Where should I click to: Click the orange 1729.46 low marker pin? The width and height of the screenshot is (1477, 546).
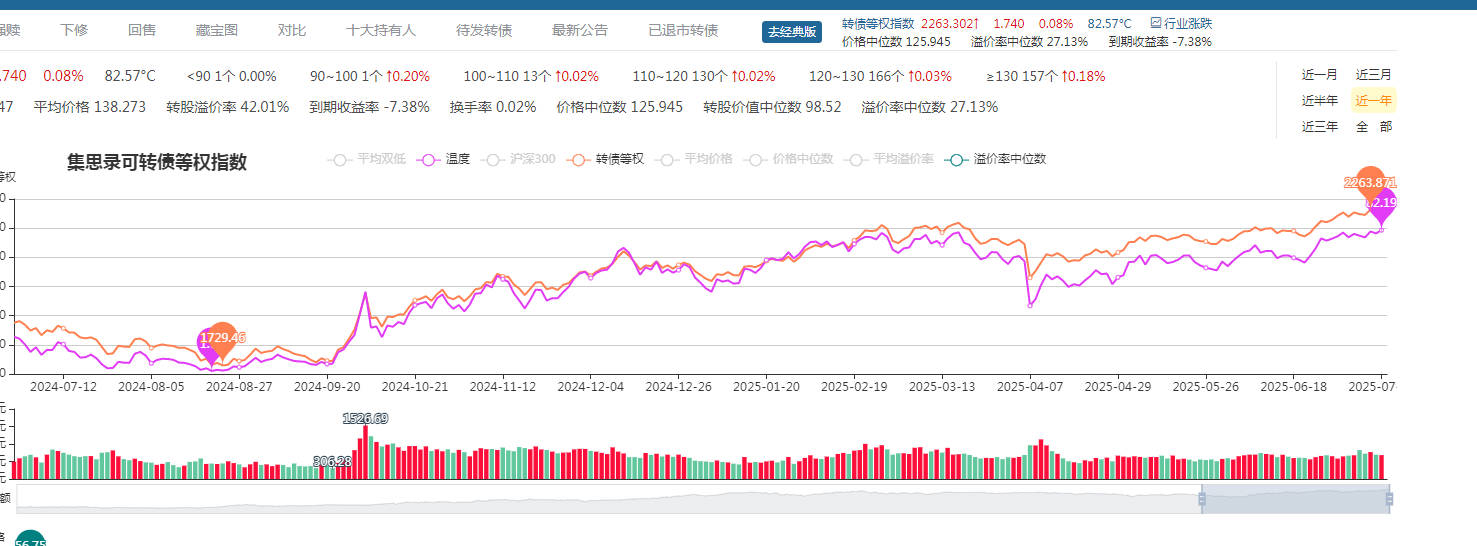(x=223, y=338)
